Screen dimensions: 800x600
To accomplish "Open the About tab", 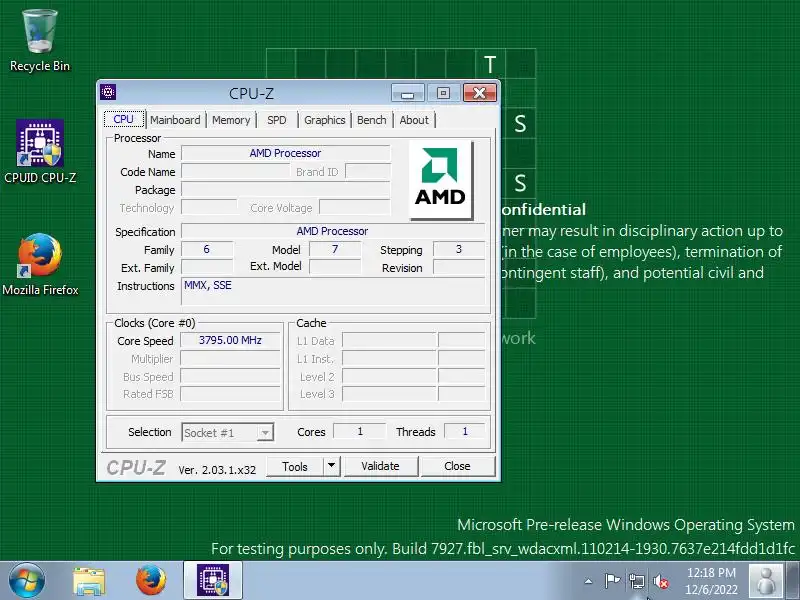I will [414, 120].
